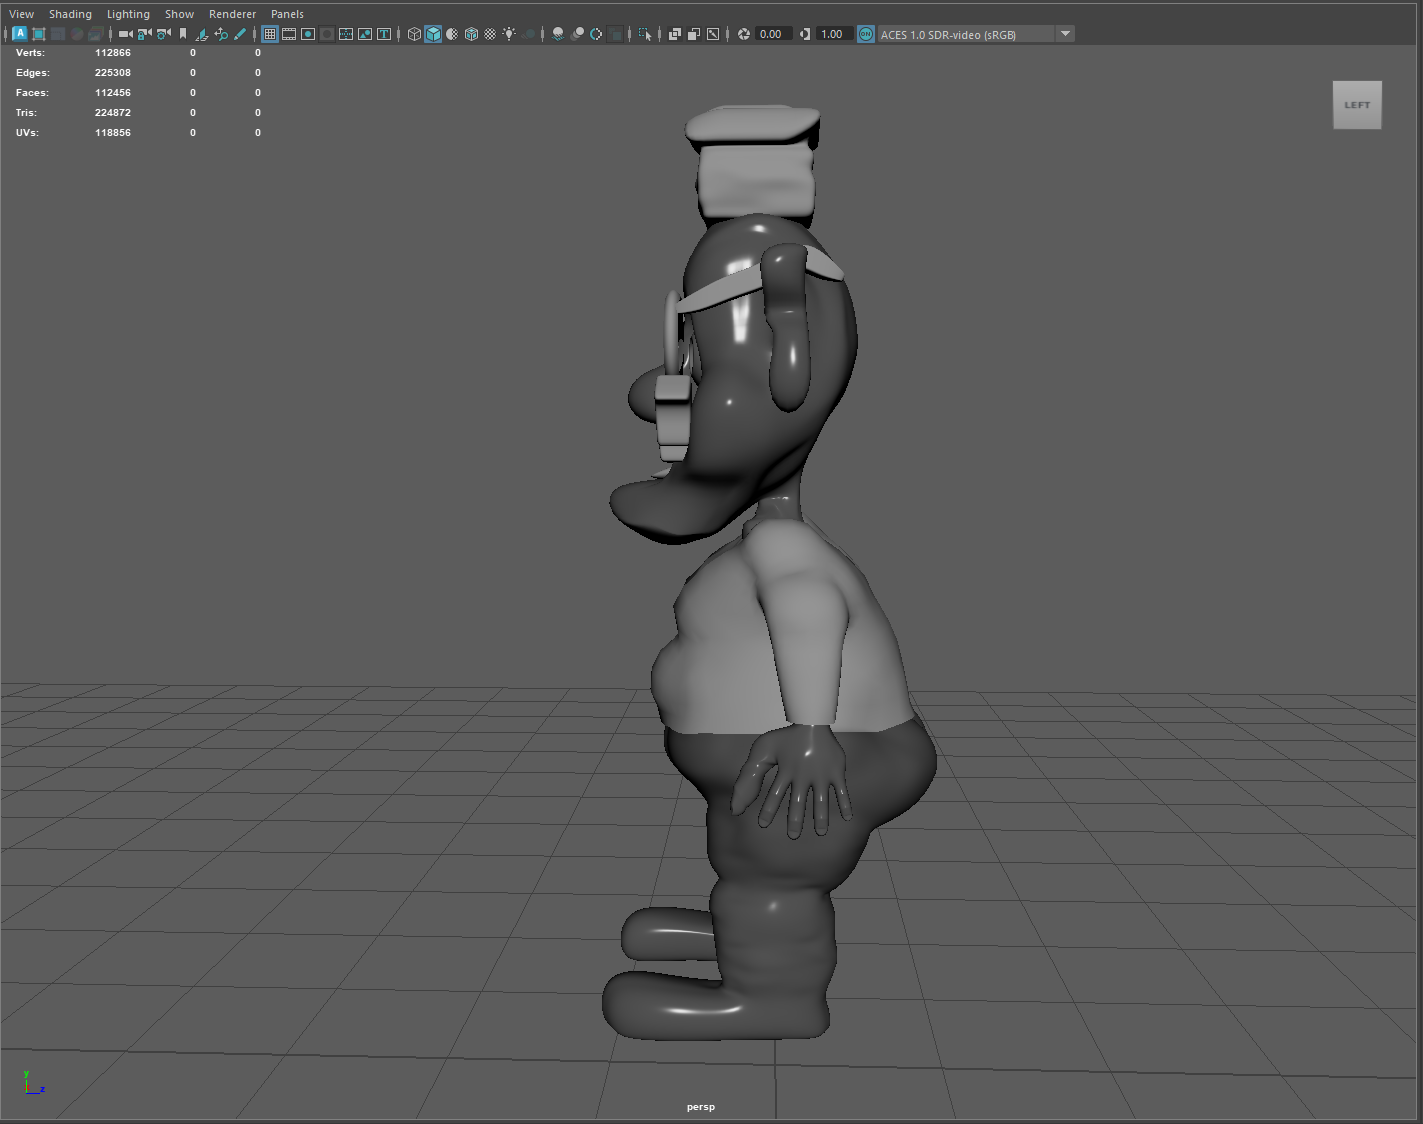The width and height of the screenshot is (1423, 1124).
Task: Click the Edges count 225308
Action: click(x=113, y=73)
